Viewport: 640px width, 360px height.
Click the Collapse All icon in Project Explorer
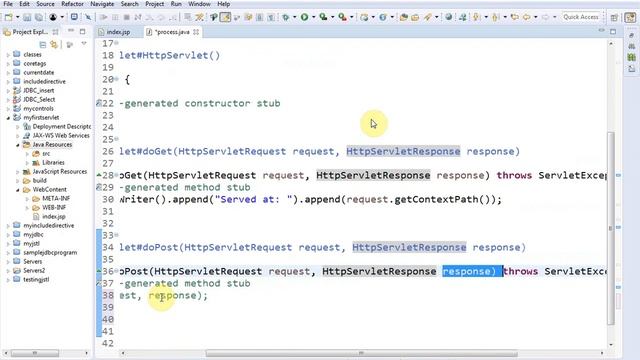tap(43, 44)
